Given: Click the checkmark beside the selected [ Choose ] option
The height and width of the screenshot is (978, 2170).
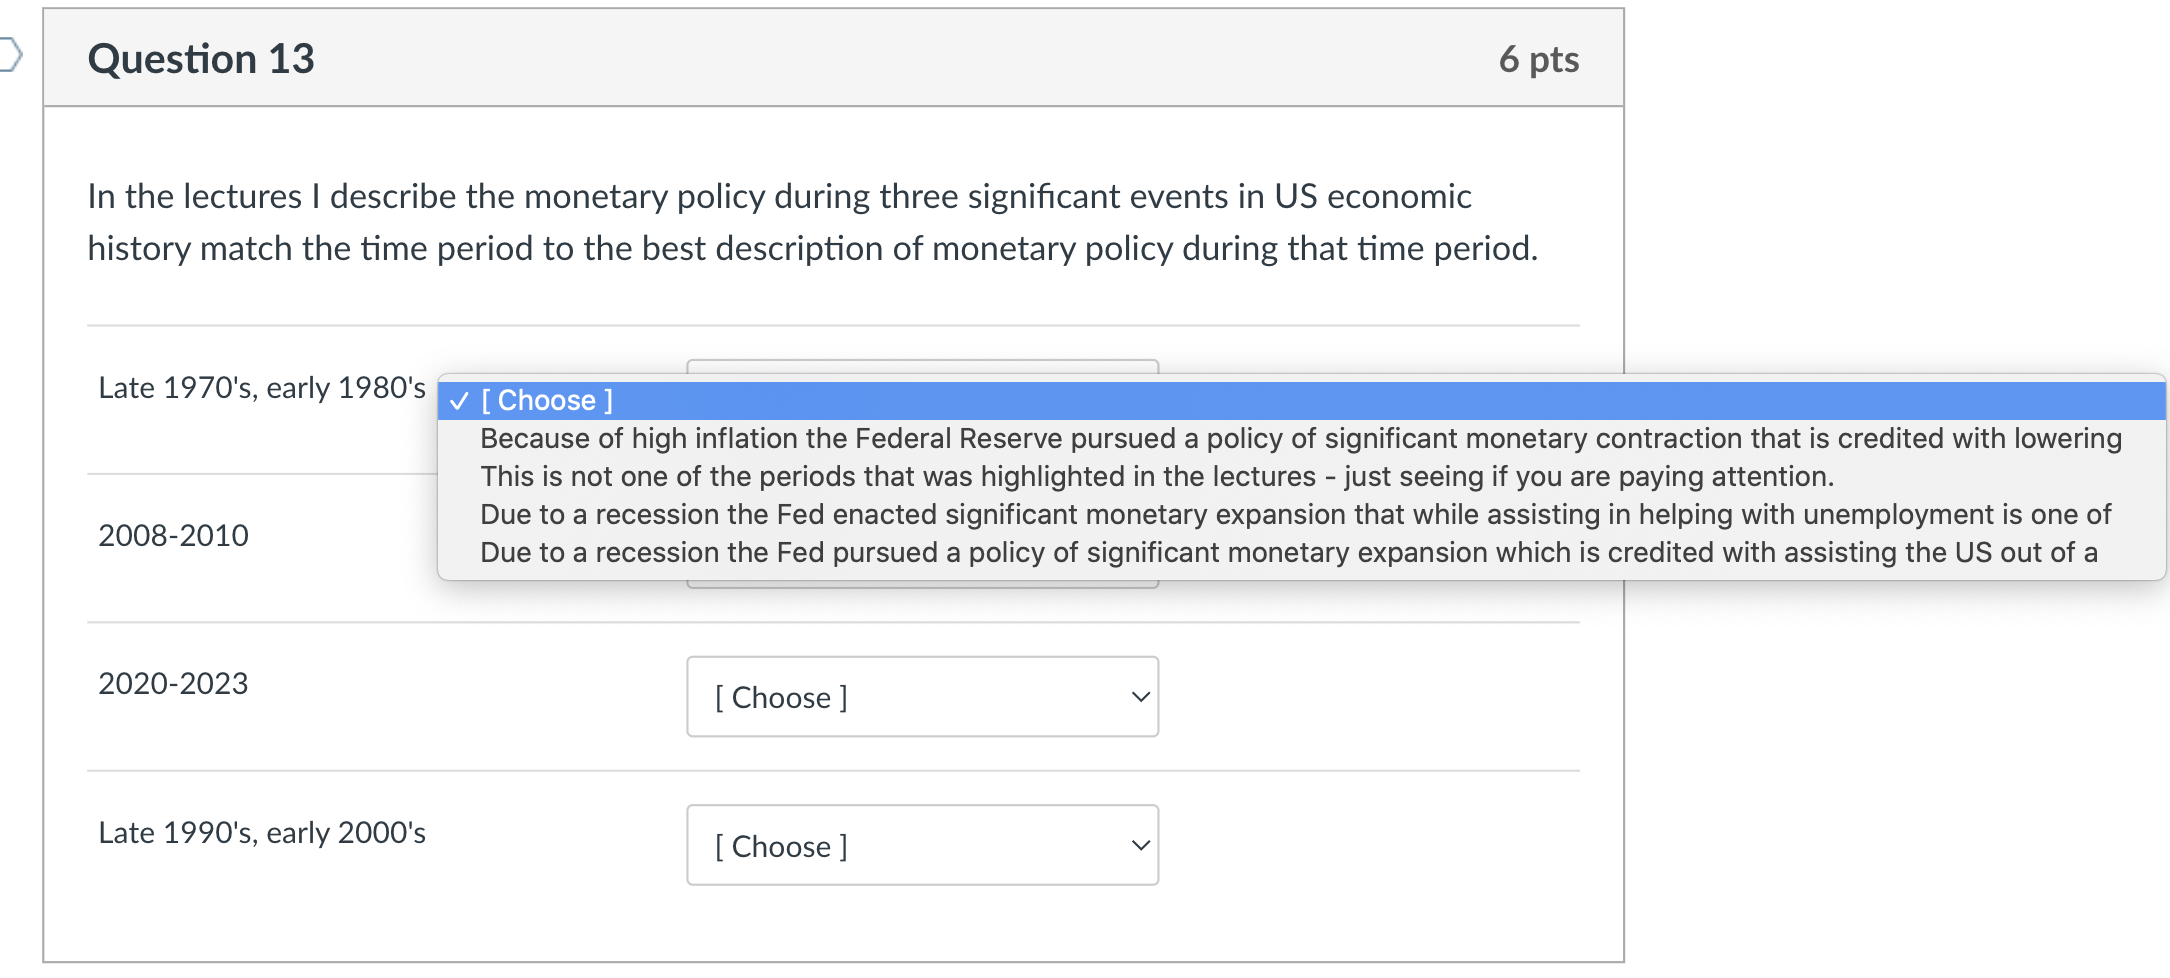Looking at the screenshot, I should (x=459, y=401).
